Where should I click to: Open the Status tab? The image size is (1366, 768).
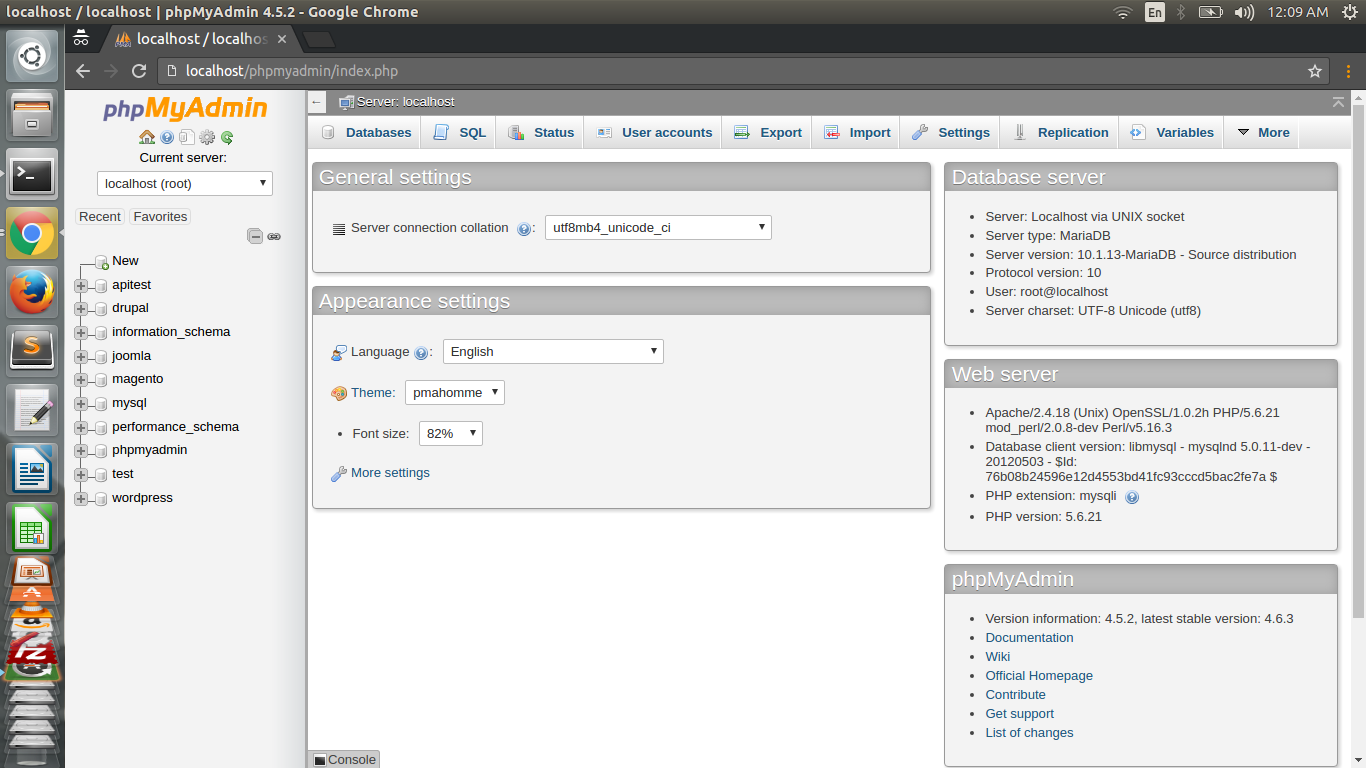[x=541, y=132]
